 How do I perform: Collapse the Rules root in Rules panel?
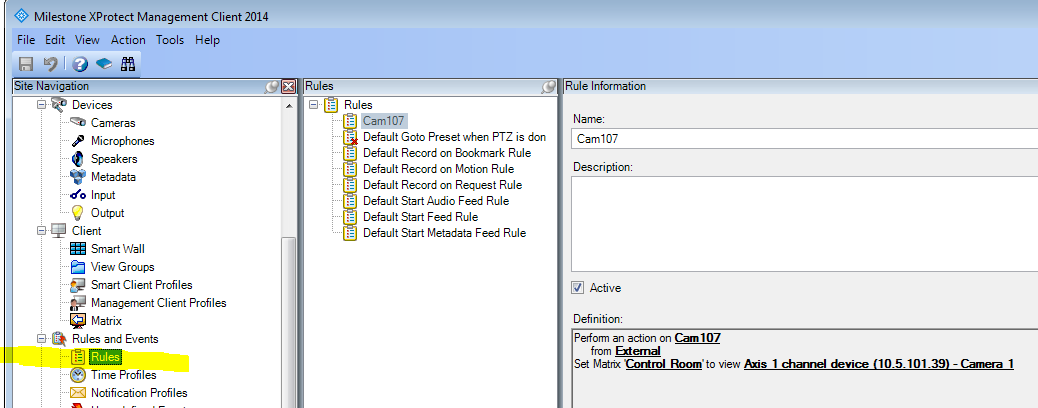tap(313, 105)
